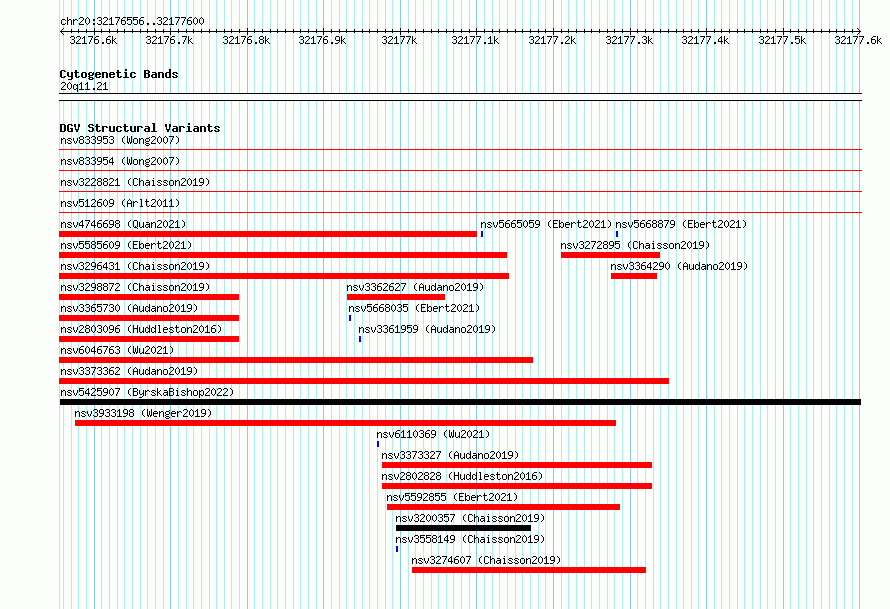Click the nsv6110369 (Wu2021) blue marker

coord(378,444)
